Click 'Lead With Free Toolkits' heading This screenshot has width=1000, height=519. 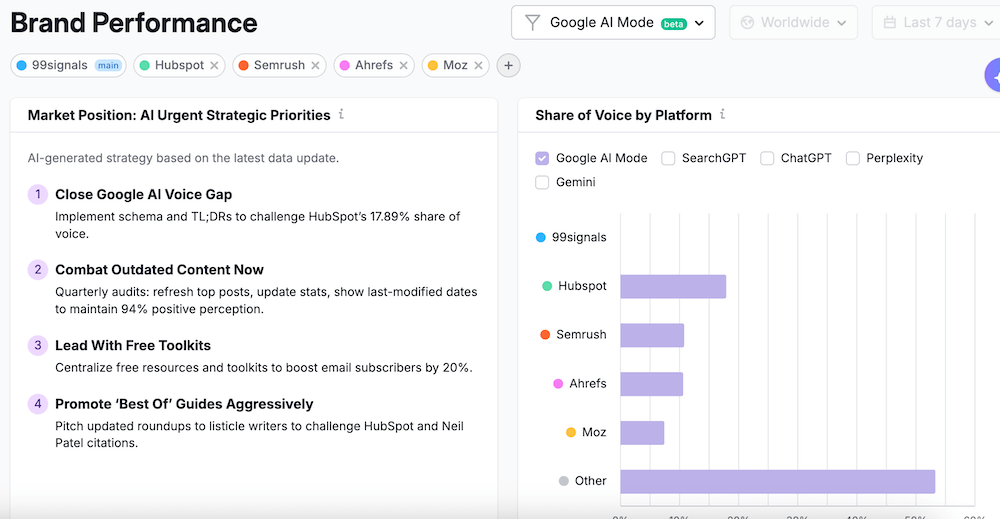pyautogui.click(x=133, y=346)
